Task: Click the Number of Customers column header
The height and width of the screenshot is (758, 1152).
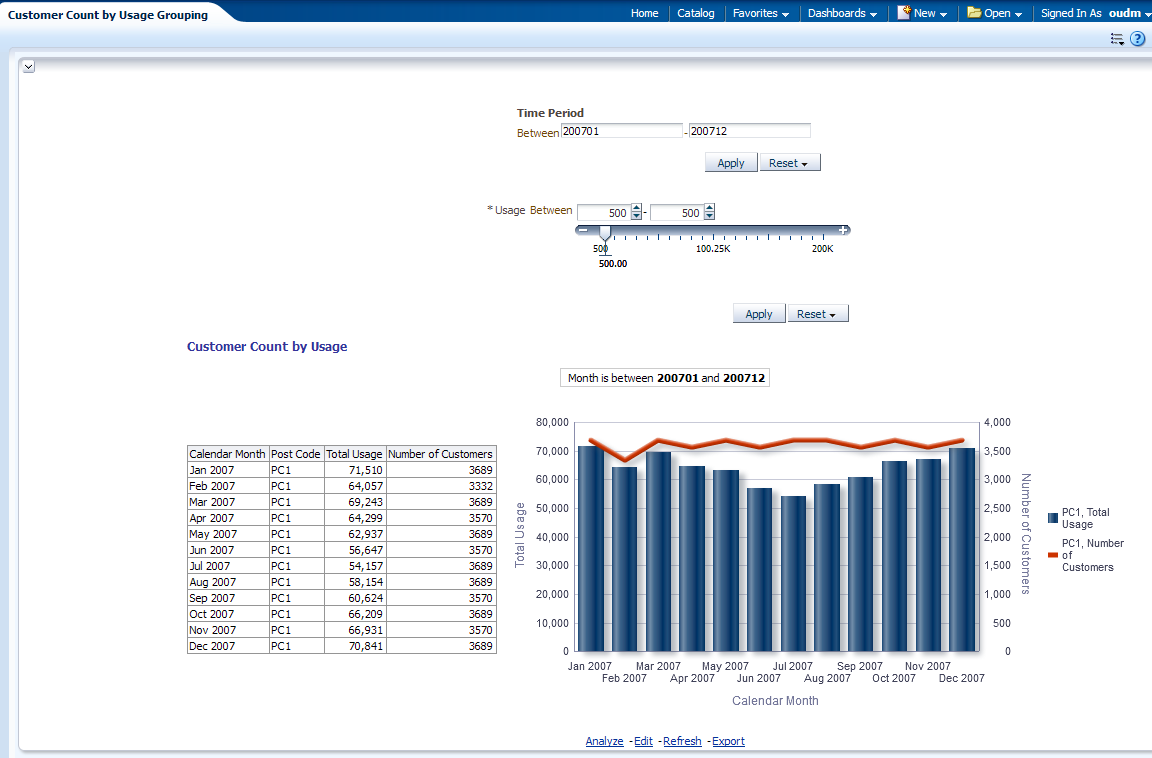Action: 441,454
